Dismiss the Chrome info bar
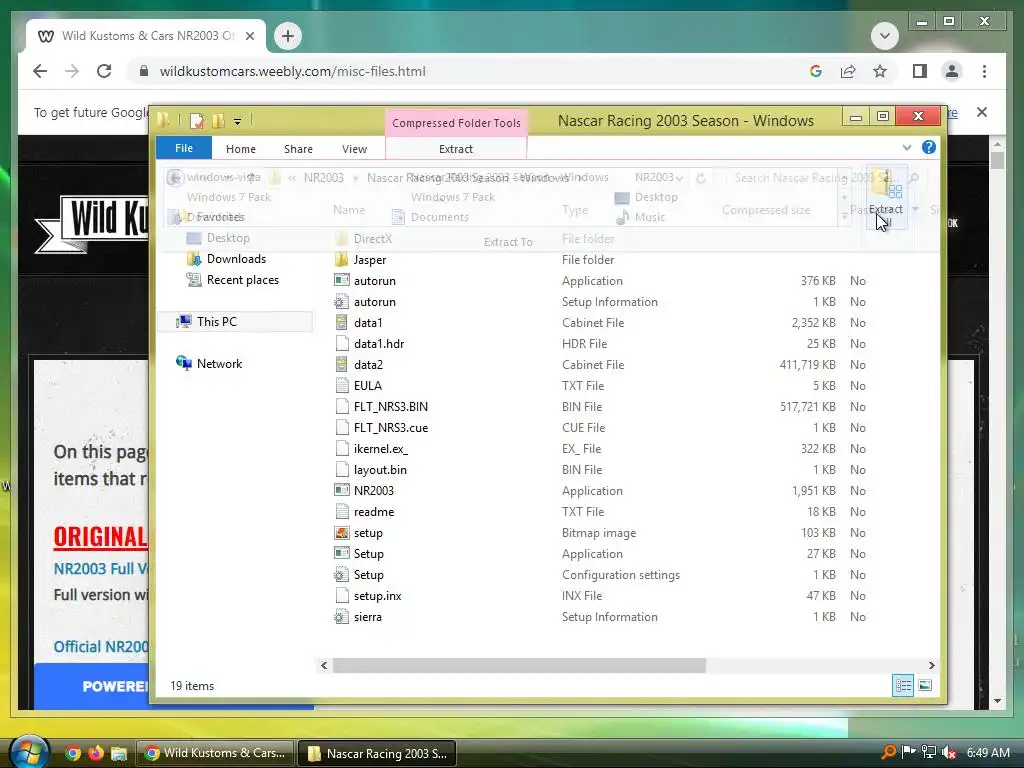Screen dimensions: 1024x768 [982, 112]
